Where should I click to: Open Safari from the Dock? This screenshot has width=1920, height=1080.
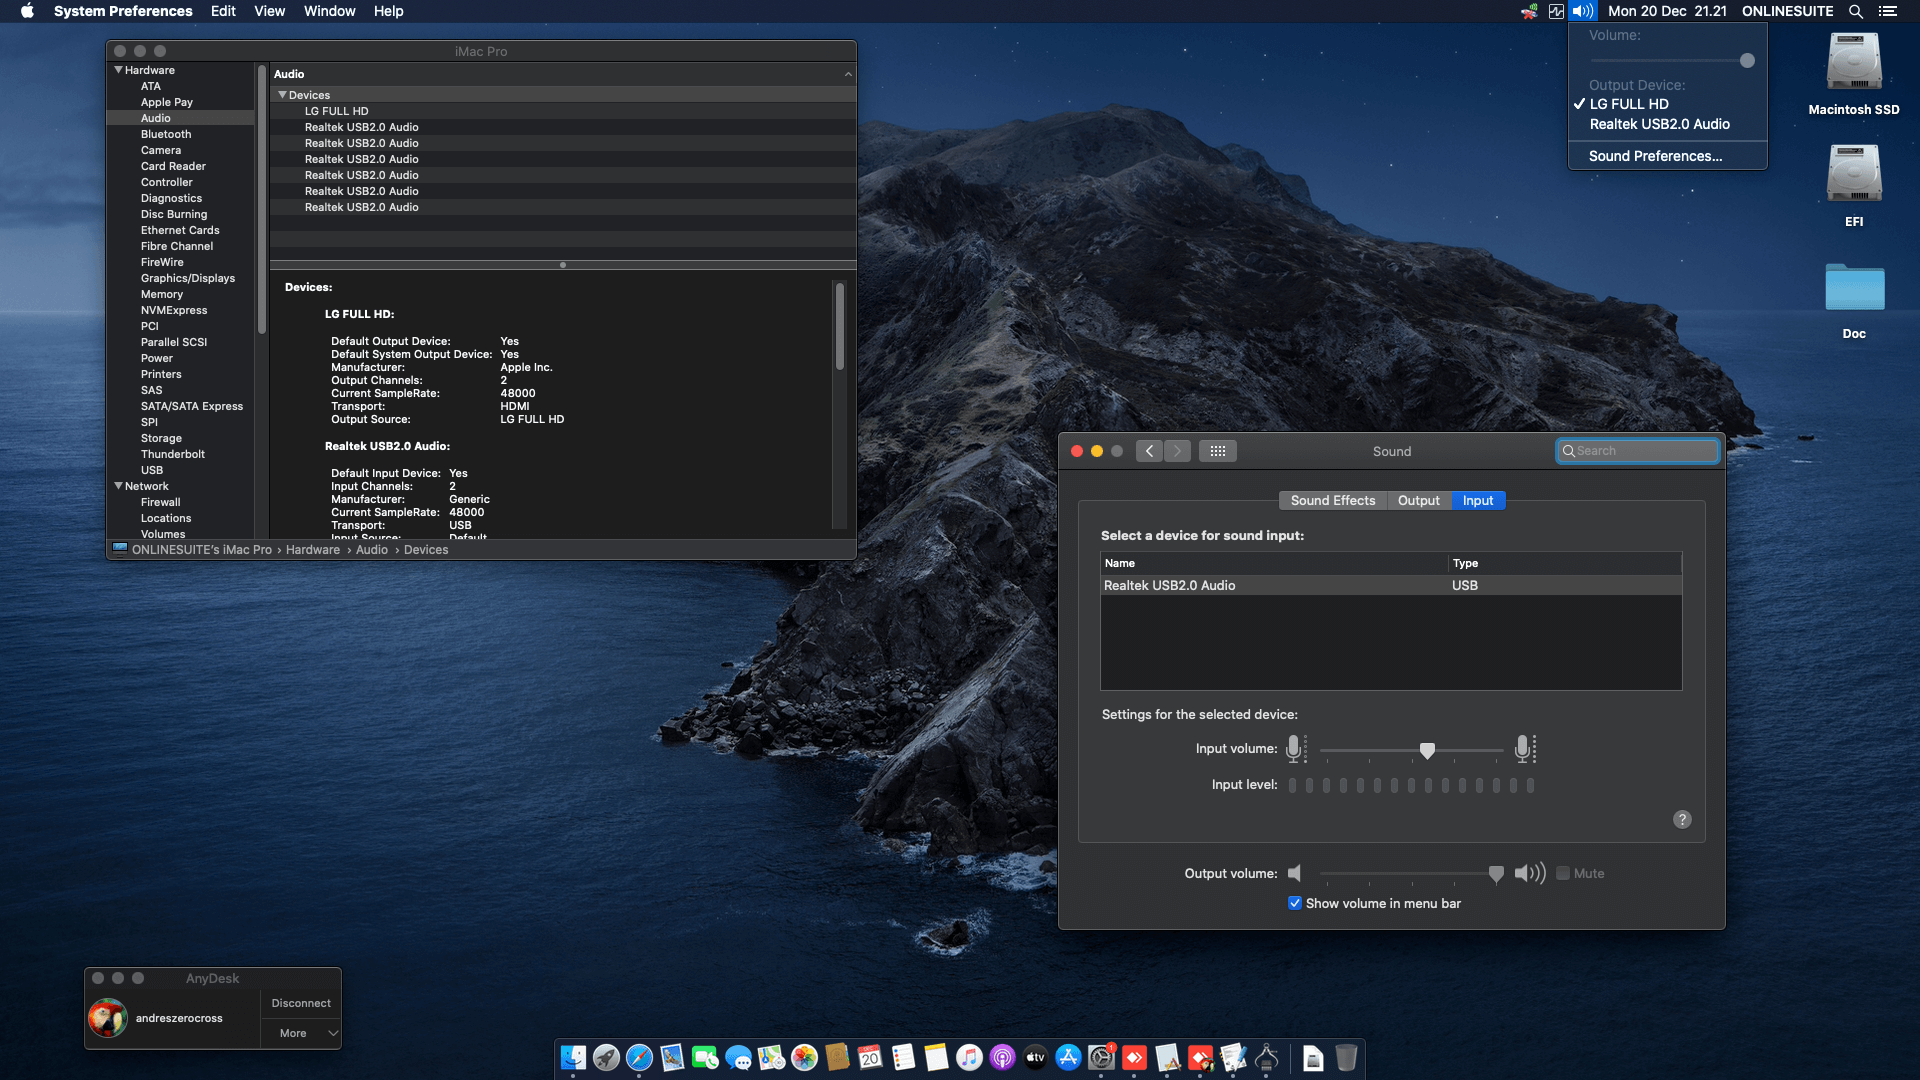click(639, 1057)
